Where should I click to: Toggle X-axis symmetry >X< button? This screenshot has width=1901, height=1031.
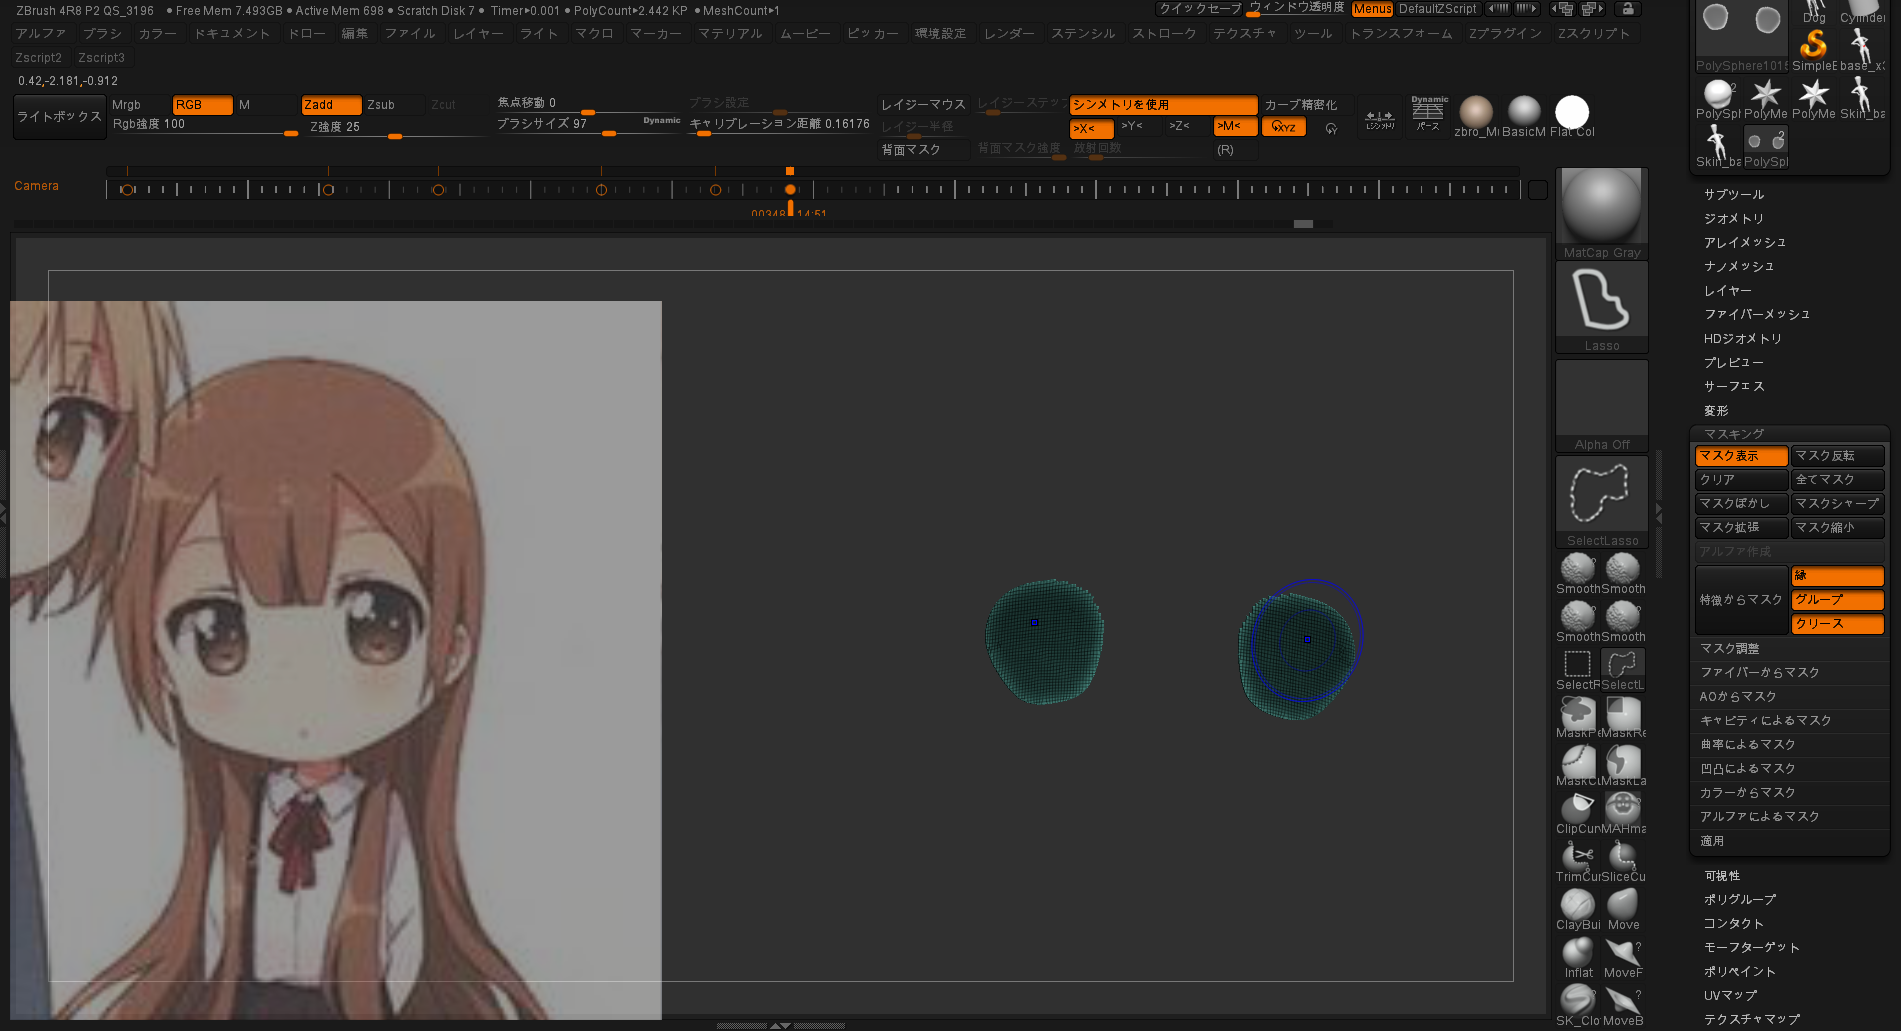pos(1089,128)
